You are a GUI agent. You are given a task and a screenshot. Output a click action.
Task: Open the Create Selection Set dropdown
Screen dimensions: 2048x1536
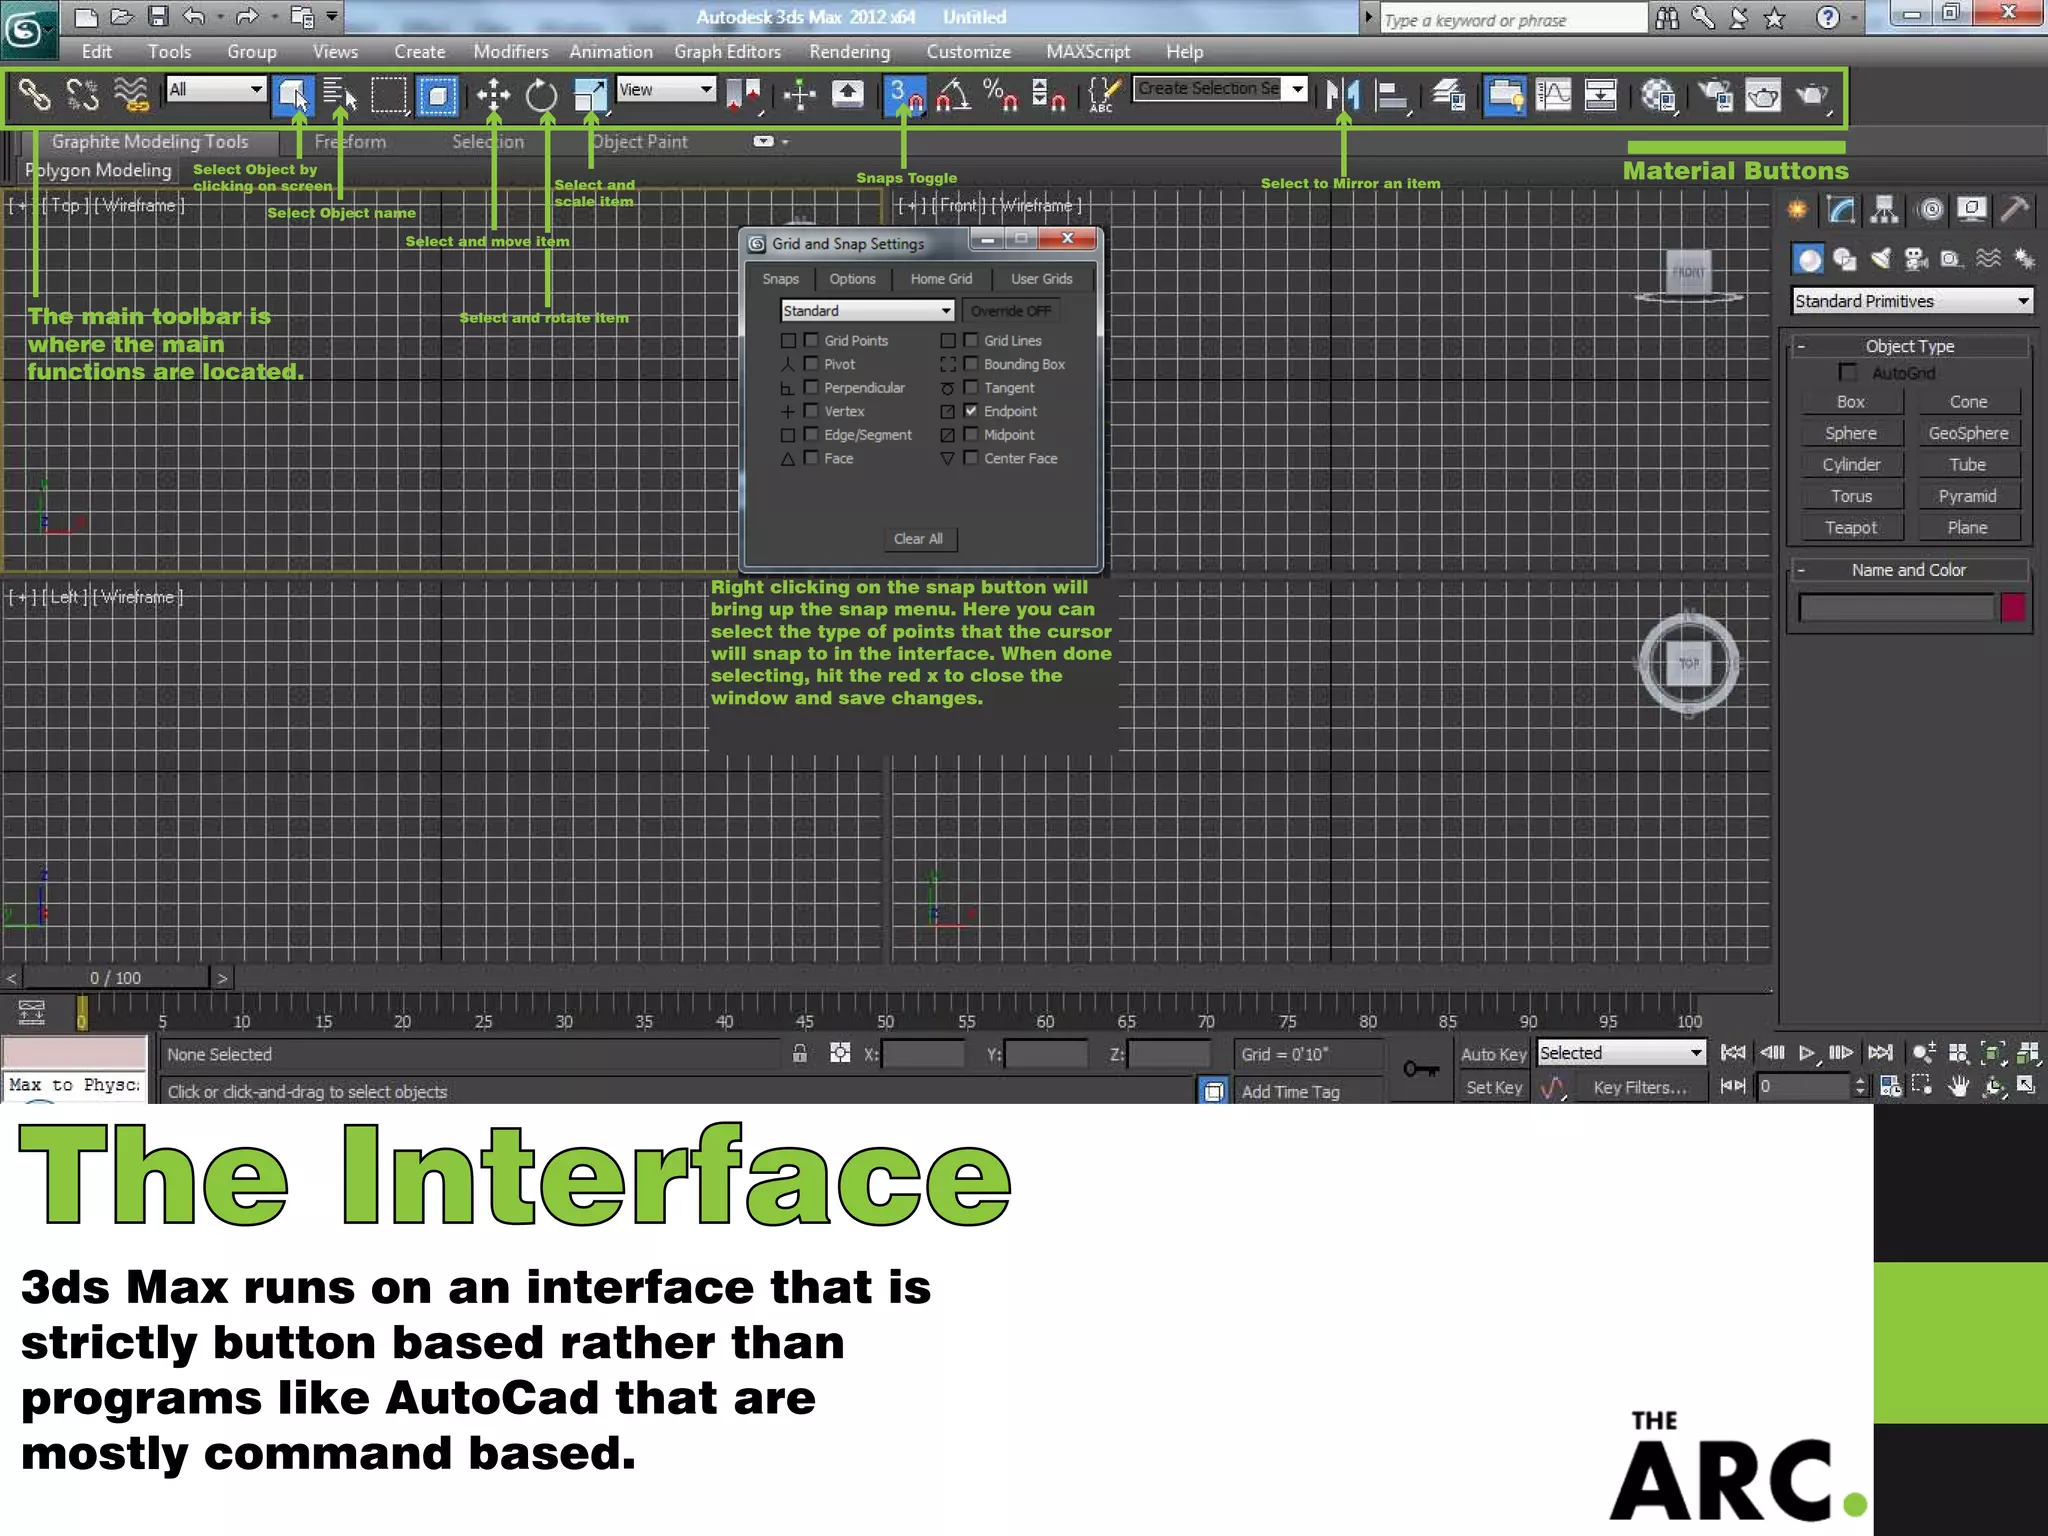[1221, 89]
